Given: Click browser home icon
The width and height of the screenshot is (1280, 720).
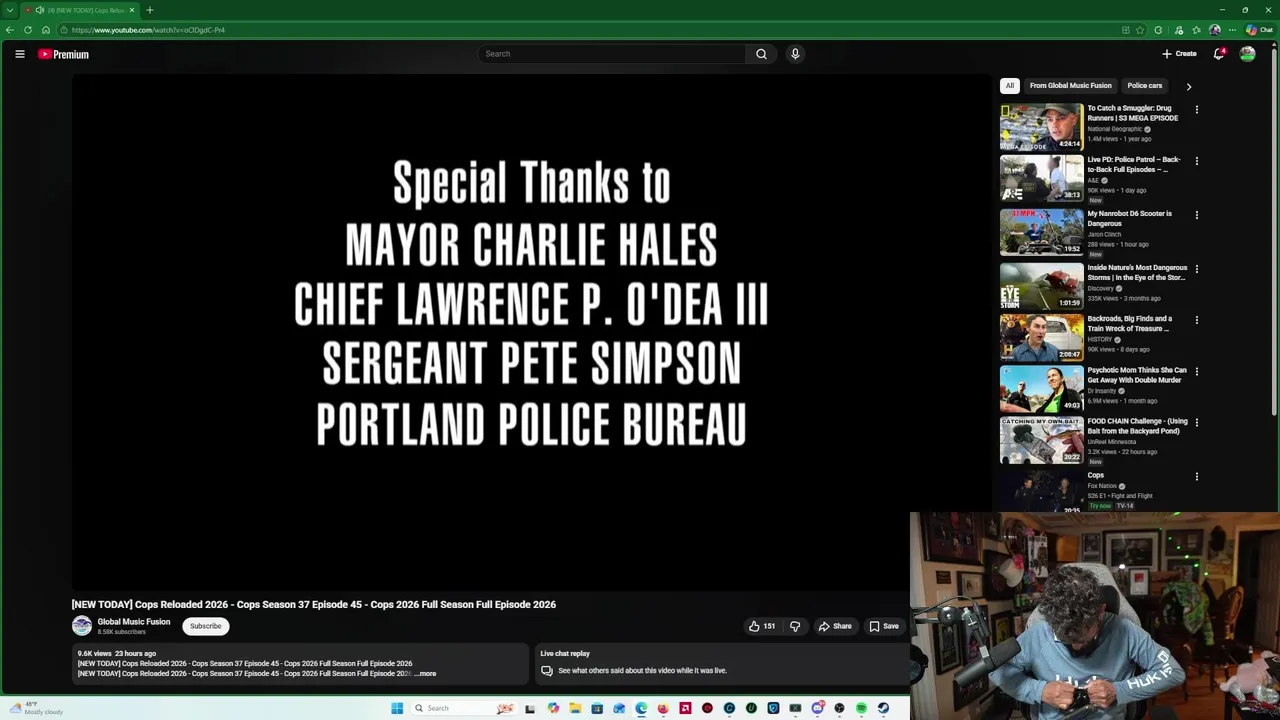Looking at the screenshot, I should [x=46, y=30].
